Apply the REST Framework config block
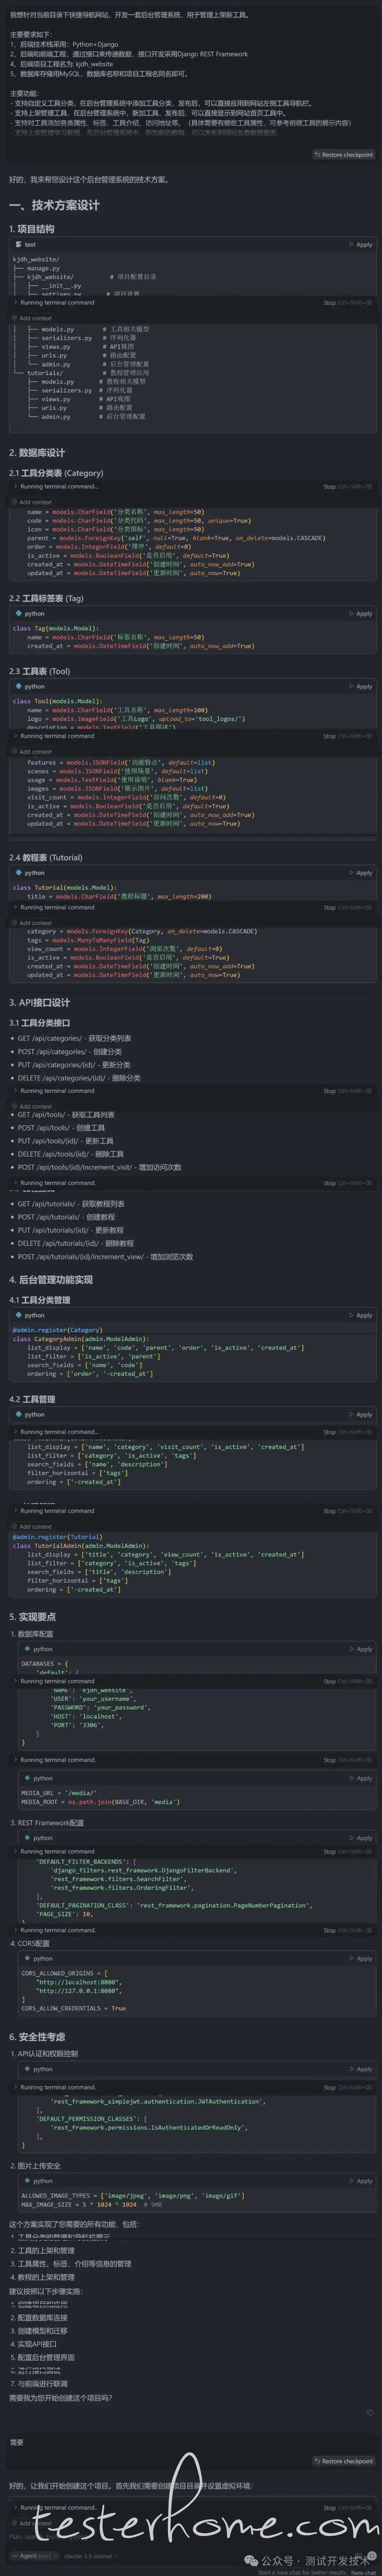The width and height of the screenshot is (382, 2576). (x=361, y=1838)
